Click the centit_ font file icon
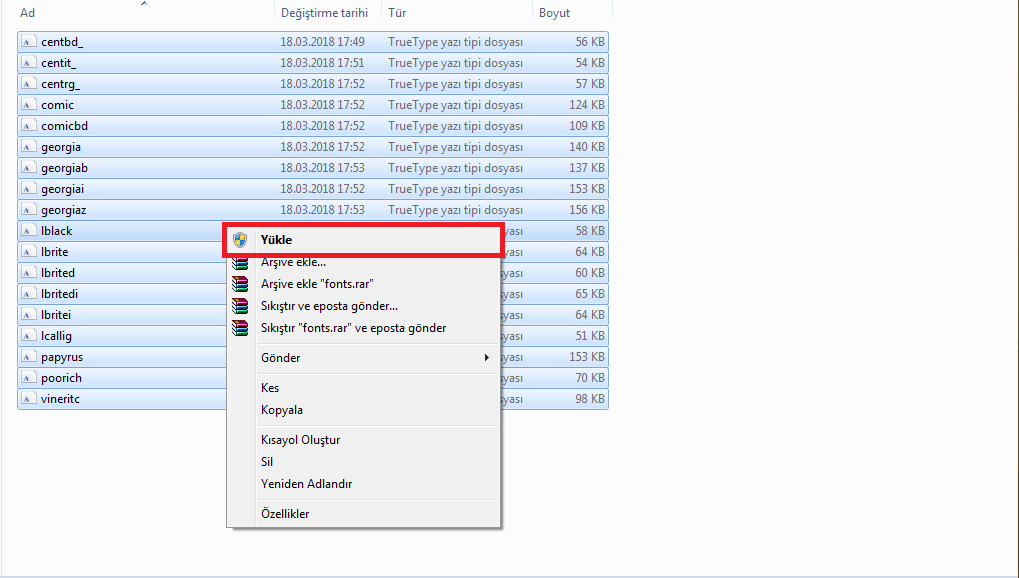 click(x=29, y=63)
